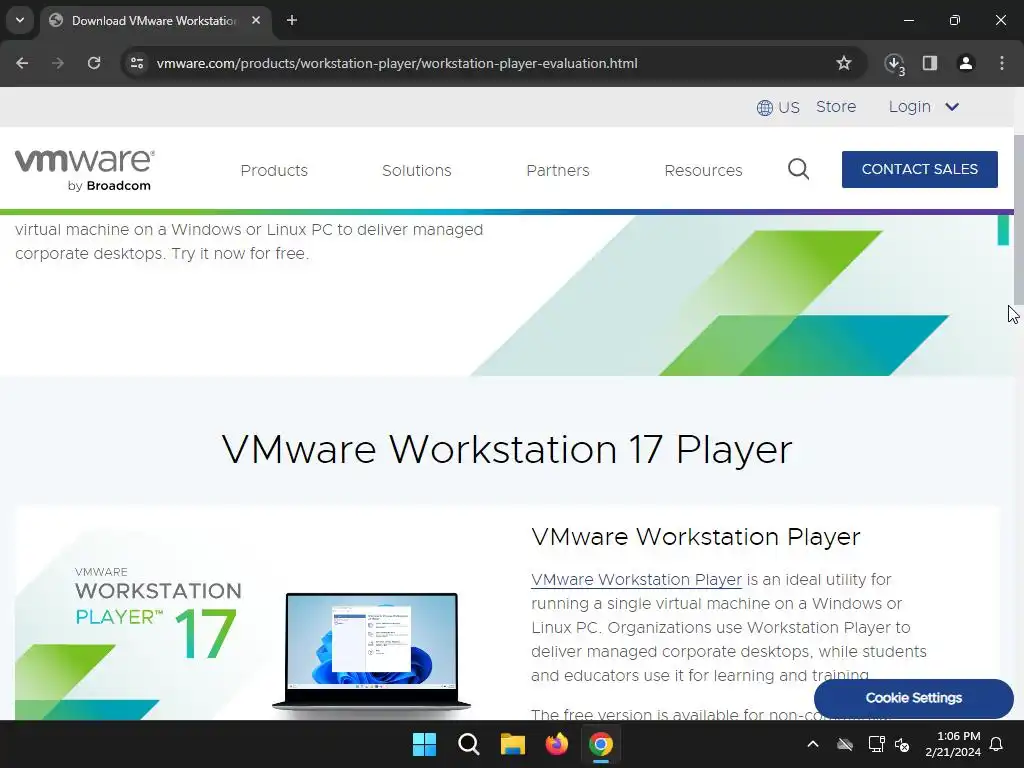Show hidden system tray icons

coord(813,744)
